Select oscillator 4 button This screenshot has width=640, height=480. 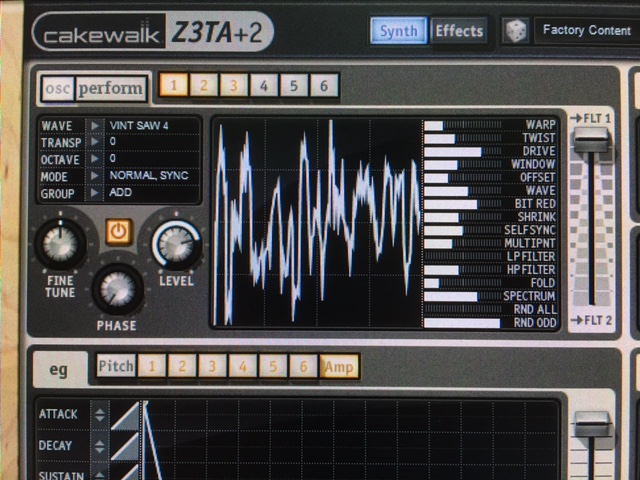point(264,86)
